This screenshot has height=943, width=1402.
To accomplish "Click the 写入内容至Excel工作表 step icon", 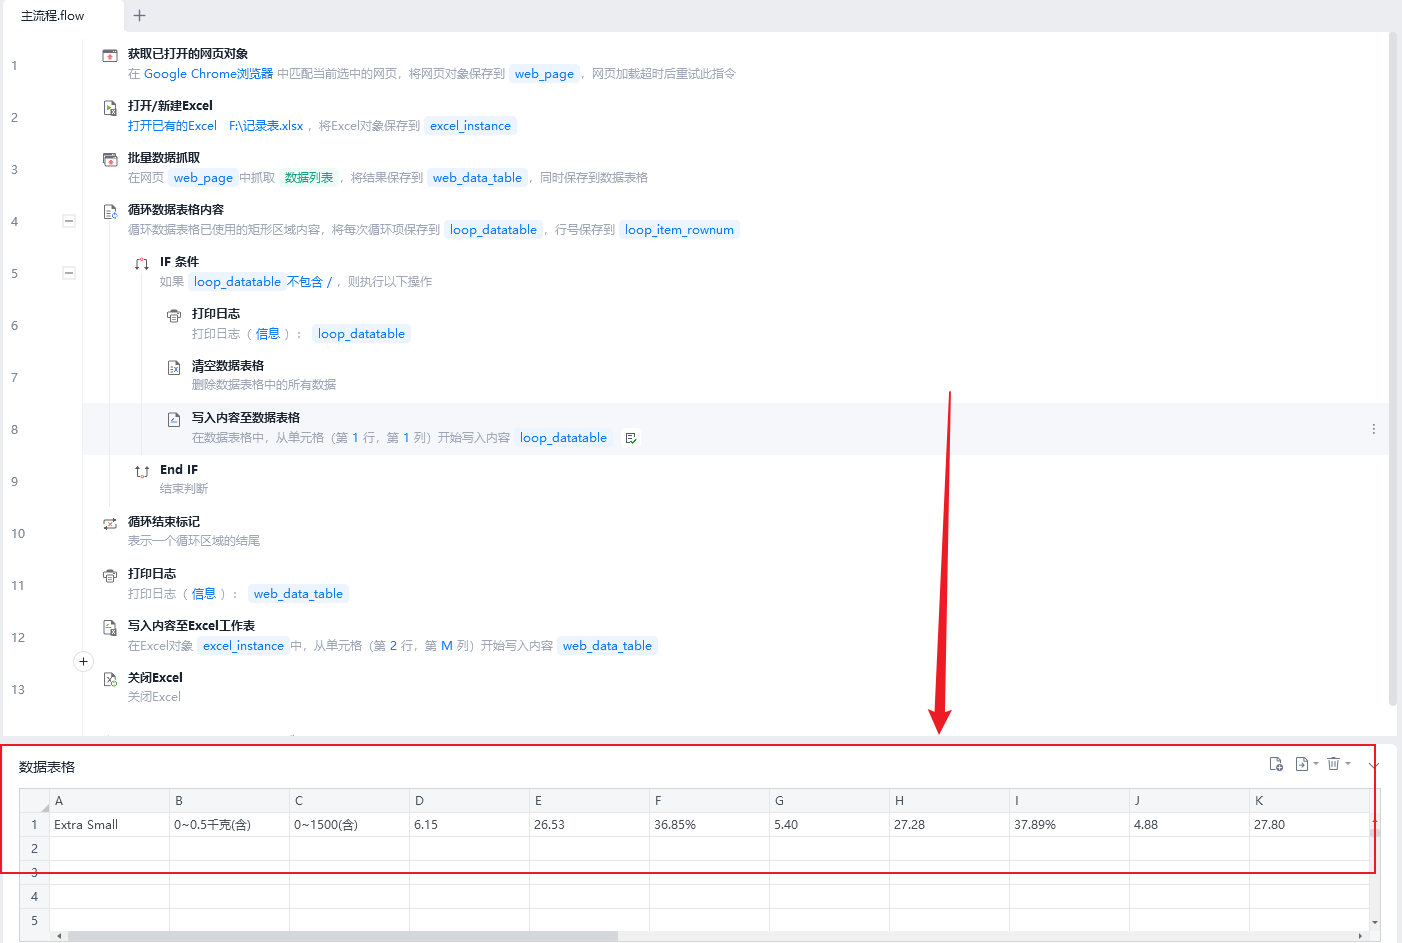I will (x=110, y=627).
